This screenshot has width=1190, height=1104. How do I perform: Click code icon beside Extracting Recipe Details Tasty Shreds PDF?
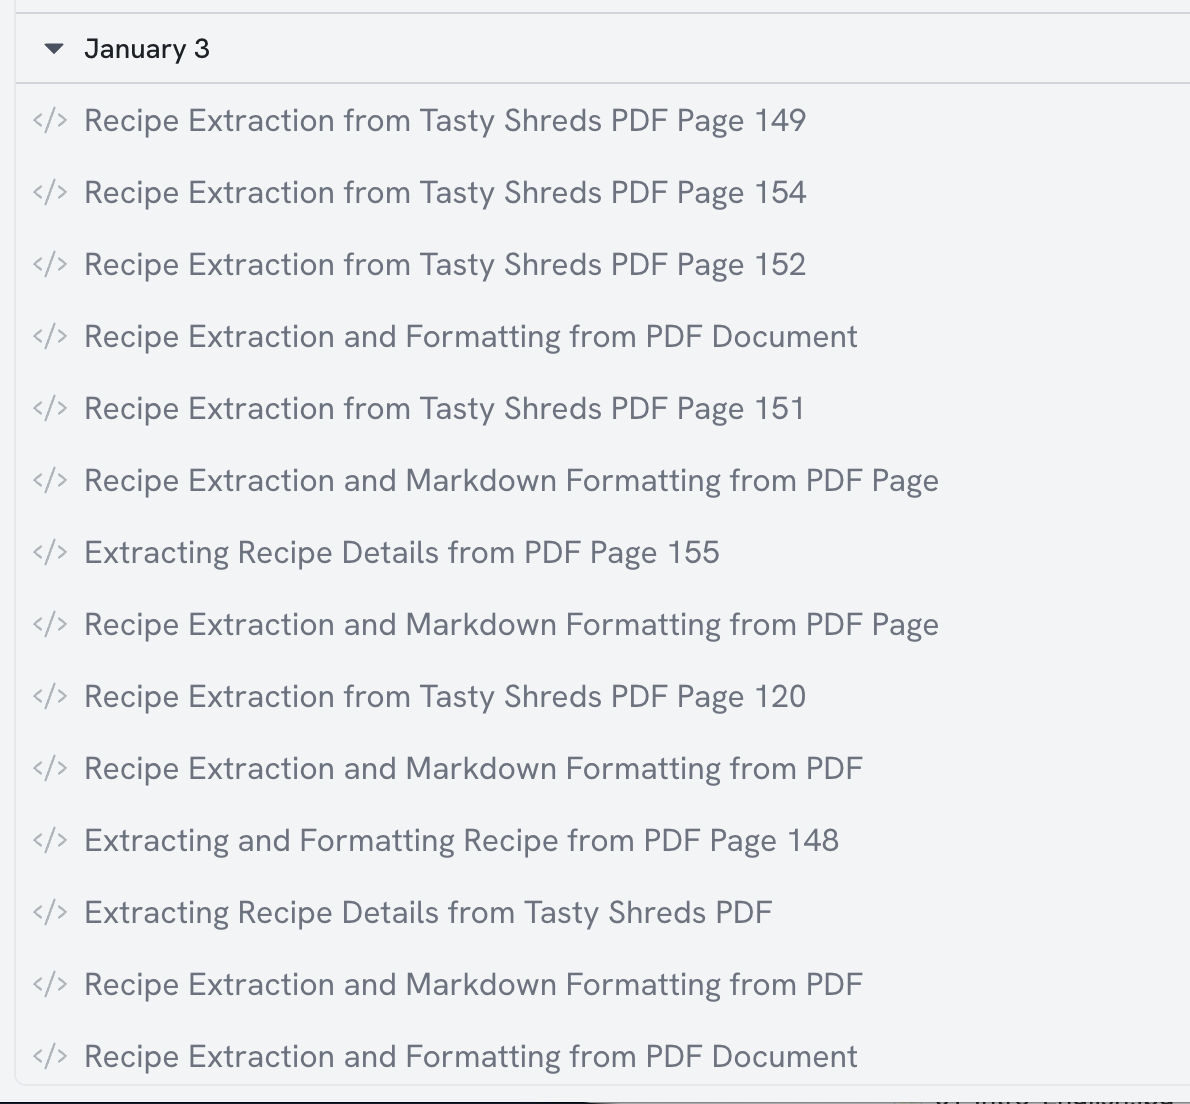coord(50,913)
